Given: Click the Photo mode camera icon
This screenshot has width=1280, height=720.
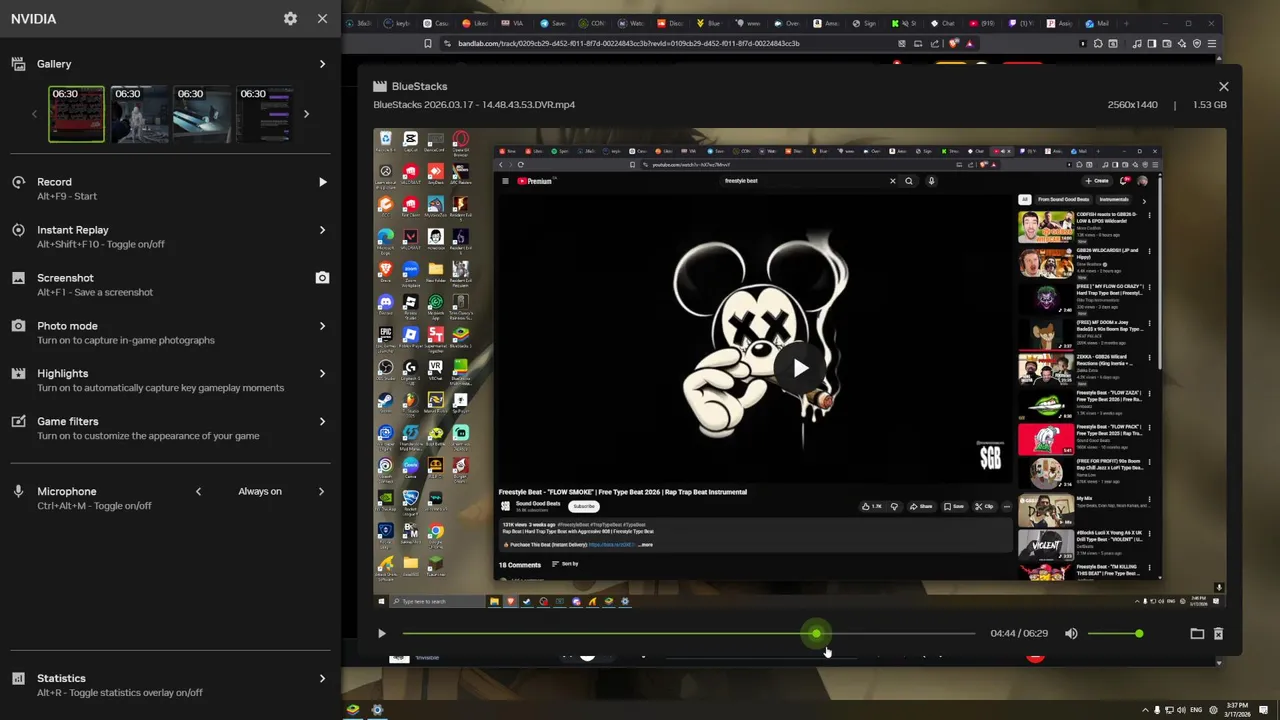Looking at the screenshot, I should (x=18, y=326).
